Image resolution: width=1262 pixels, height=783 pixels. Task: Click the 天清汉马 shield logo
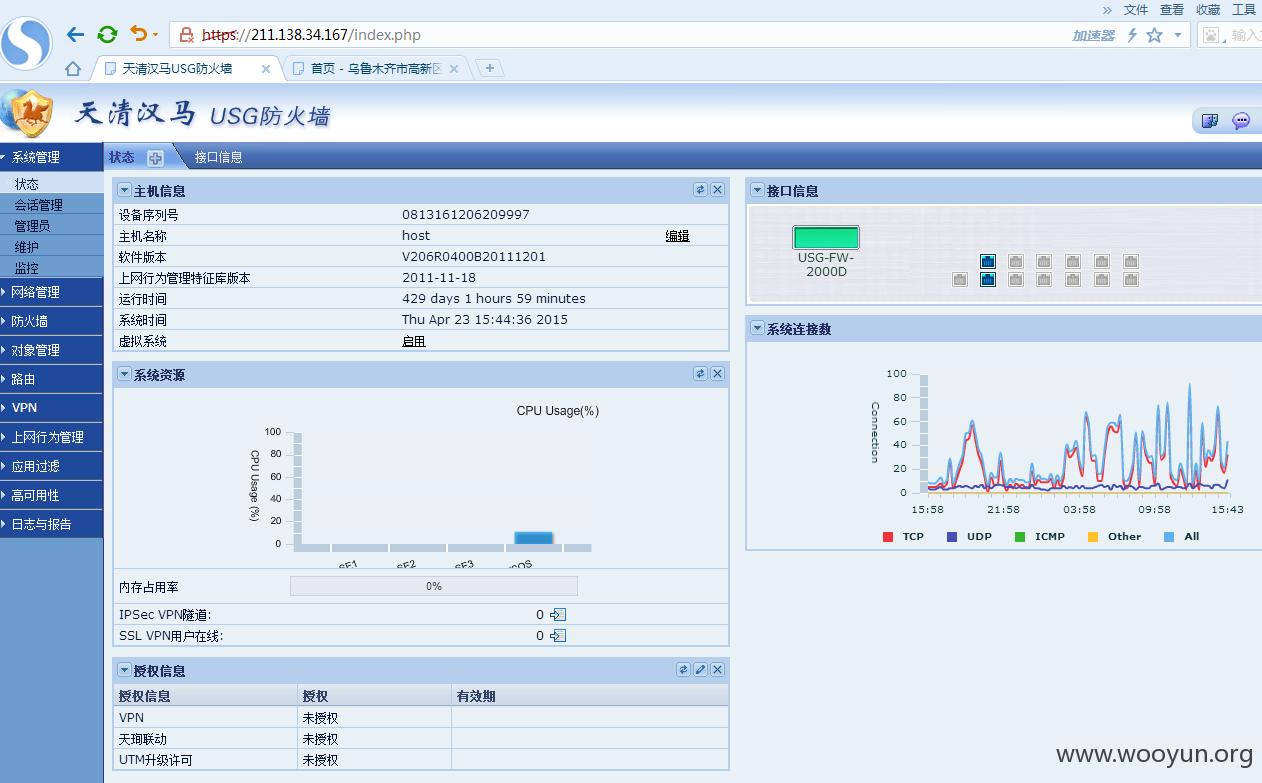point(29,113)
